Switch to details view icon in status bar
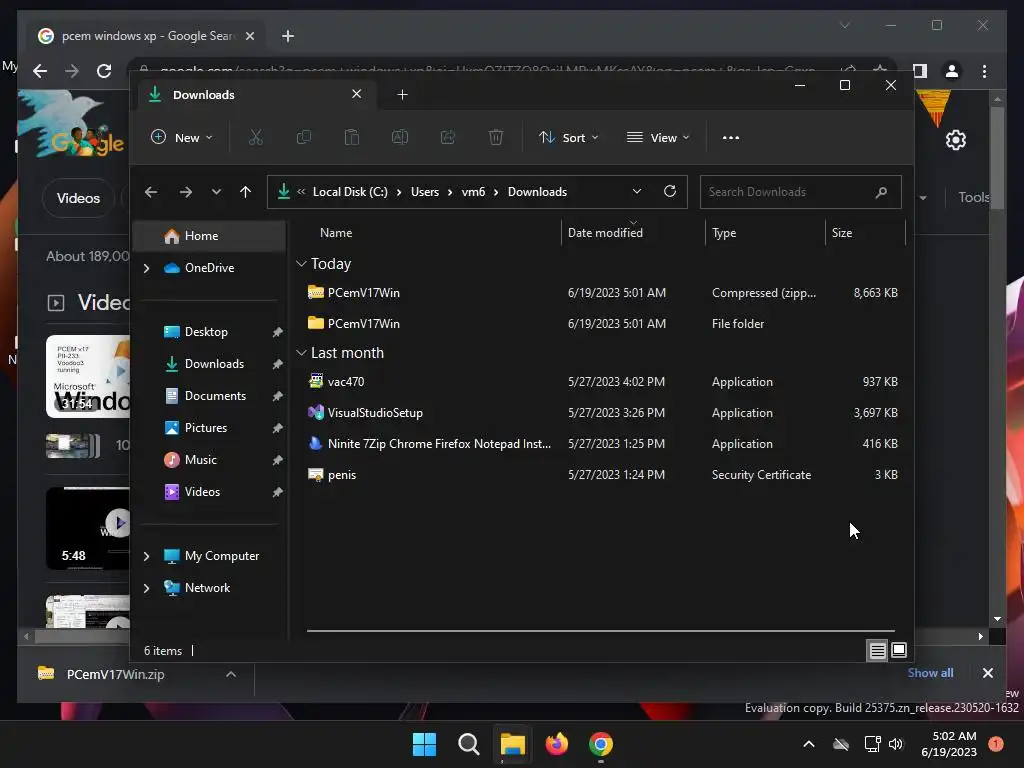Screen dimensions: 1024x768 (x=877, y=650)
